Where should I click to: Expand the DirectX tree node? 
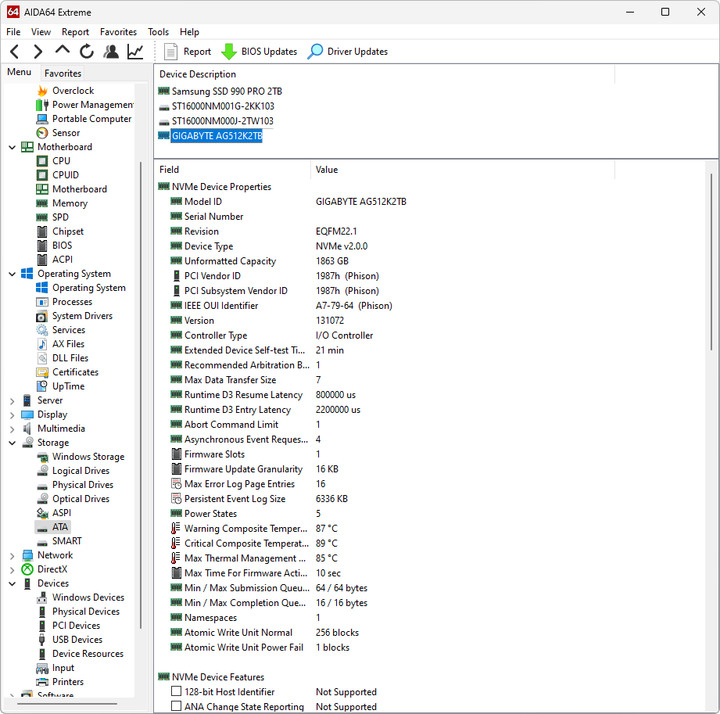[x=12, y=570]
